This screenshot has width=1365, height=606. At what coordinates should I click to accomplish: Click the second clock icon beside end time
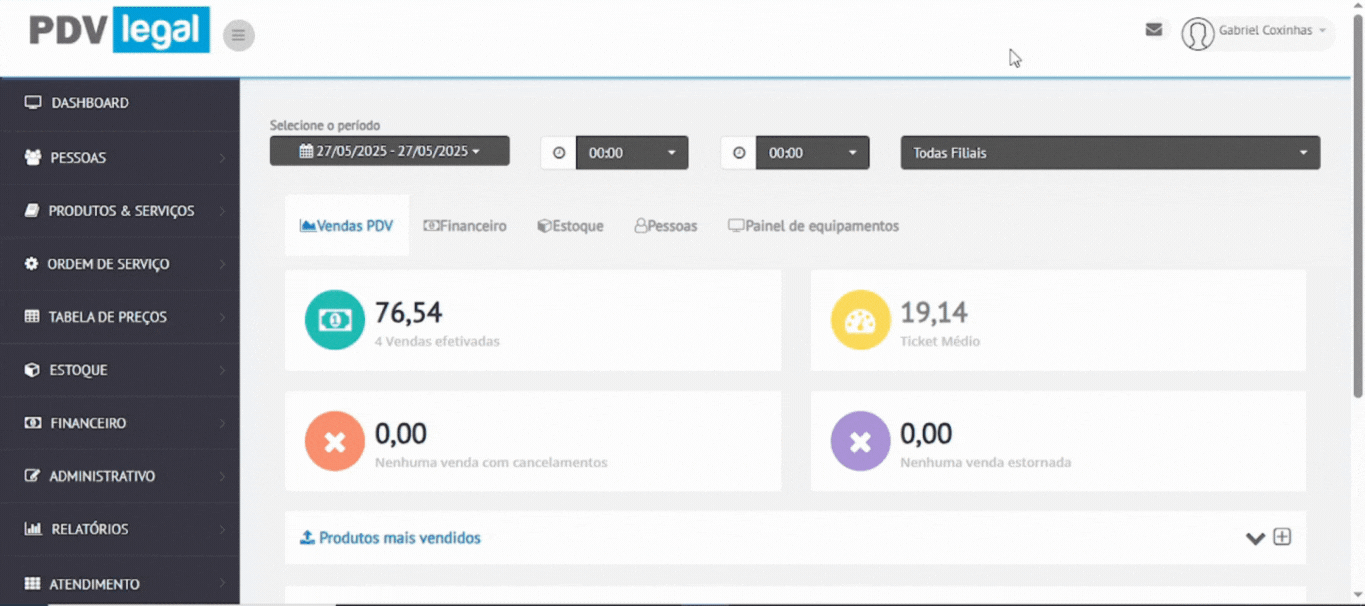[x=739, y=153]
